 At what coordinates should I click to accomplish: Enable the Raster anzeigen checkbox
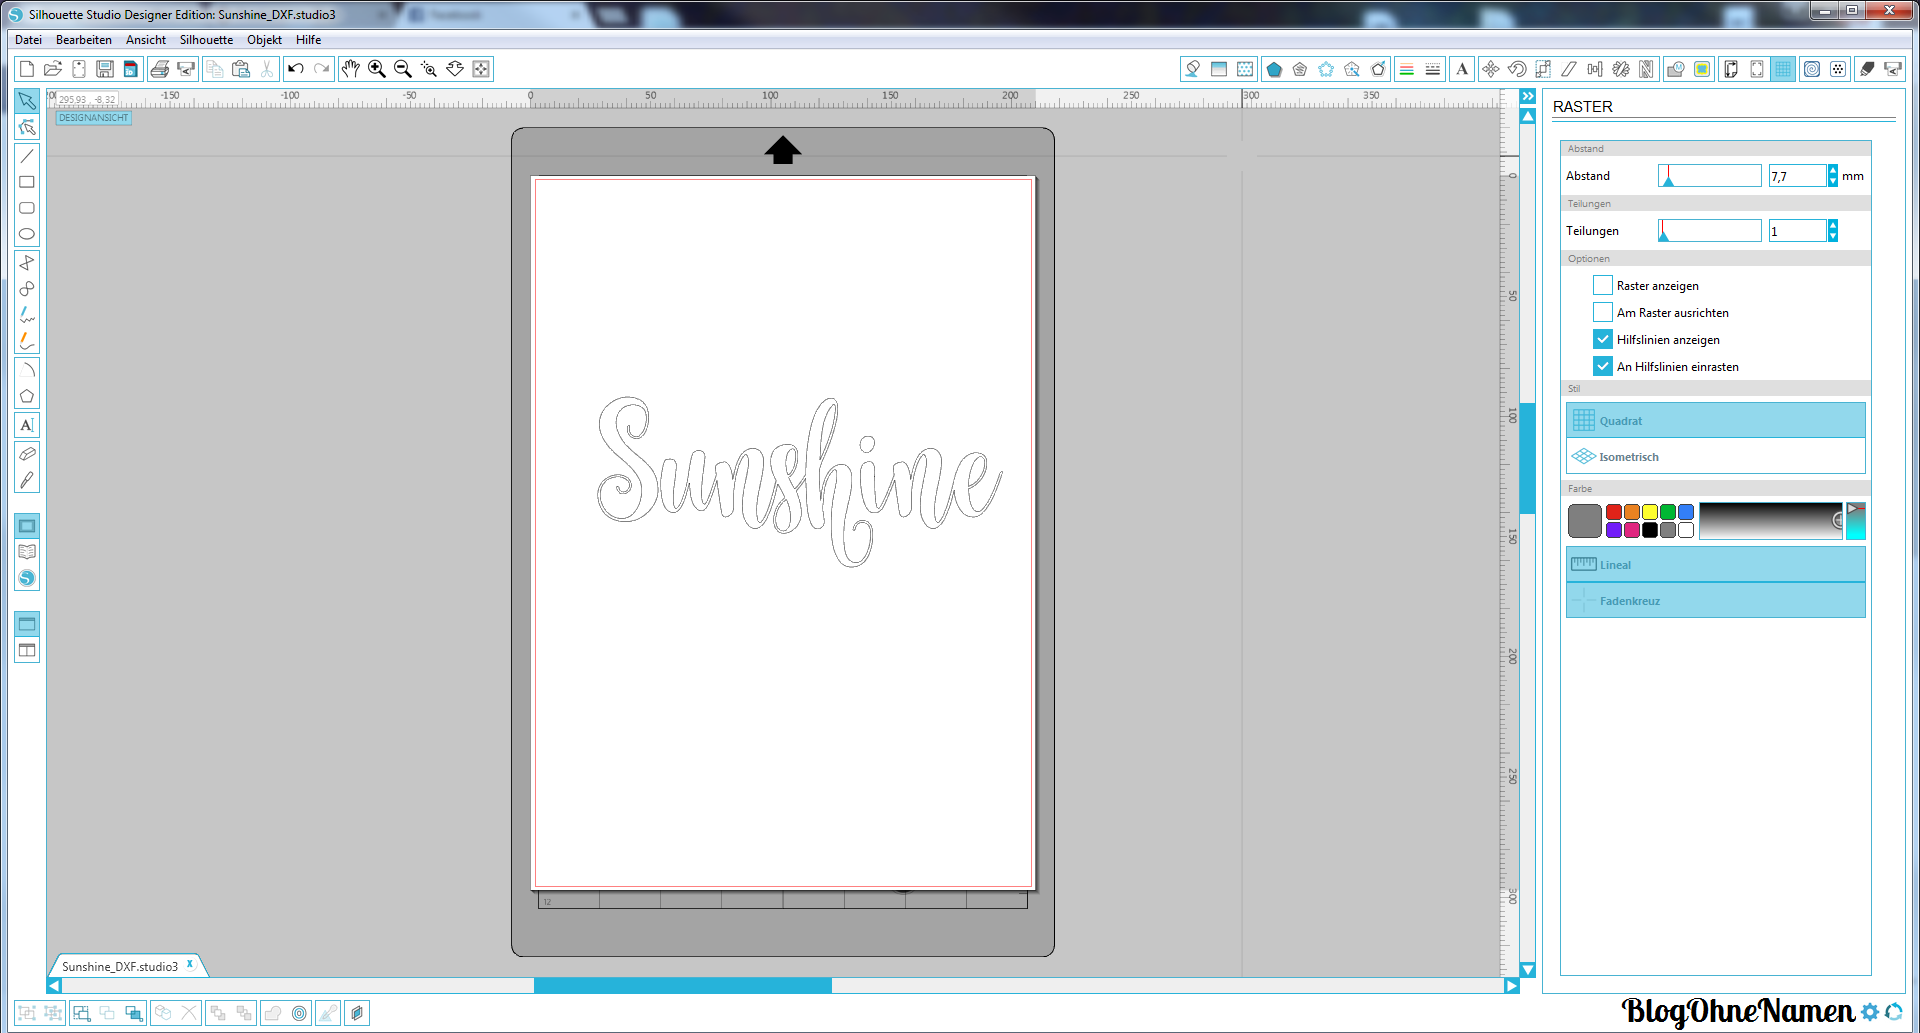pyautogui.click(x=1603, y=286)
